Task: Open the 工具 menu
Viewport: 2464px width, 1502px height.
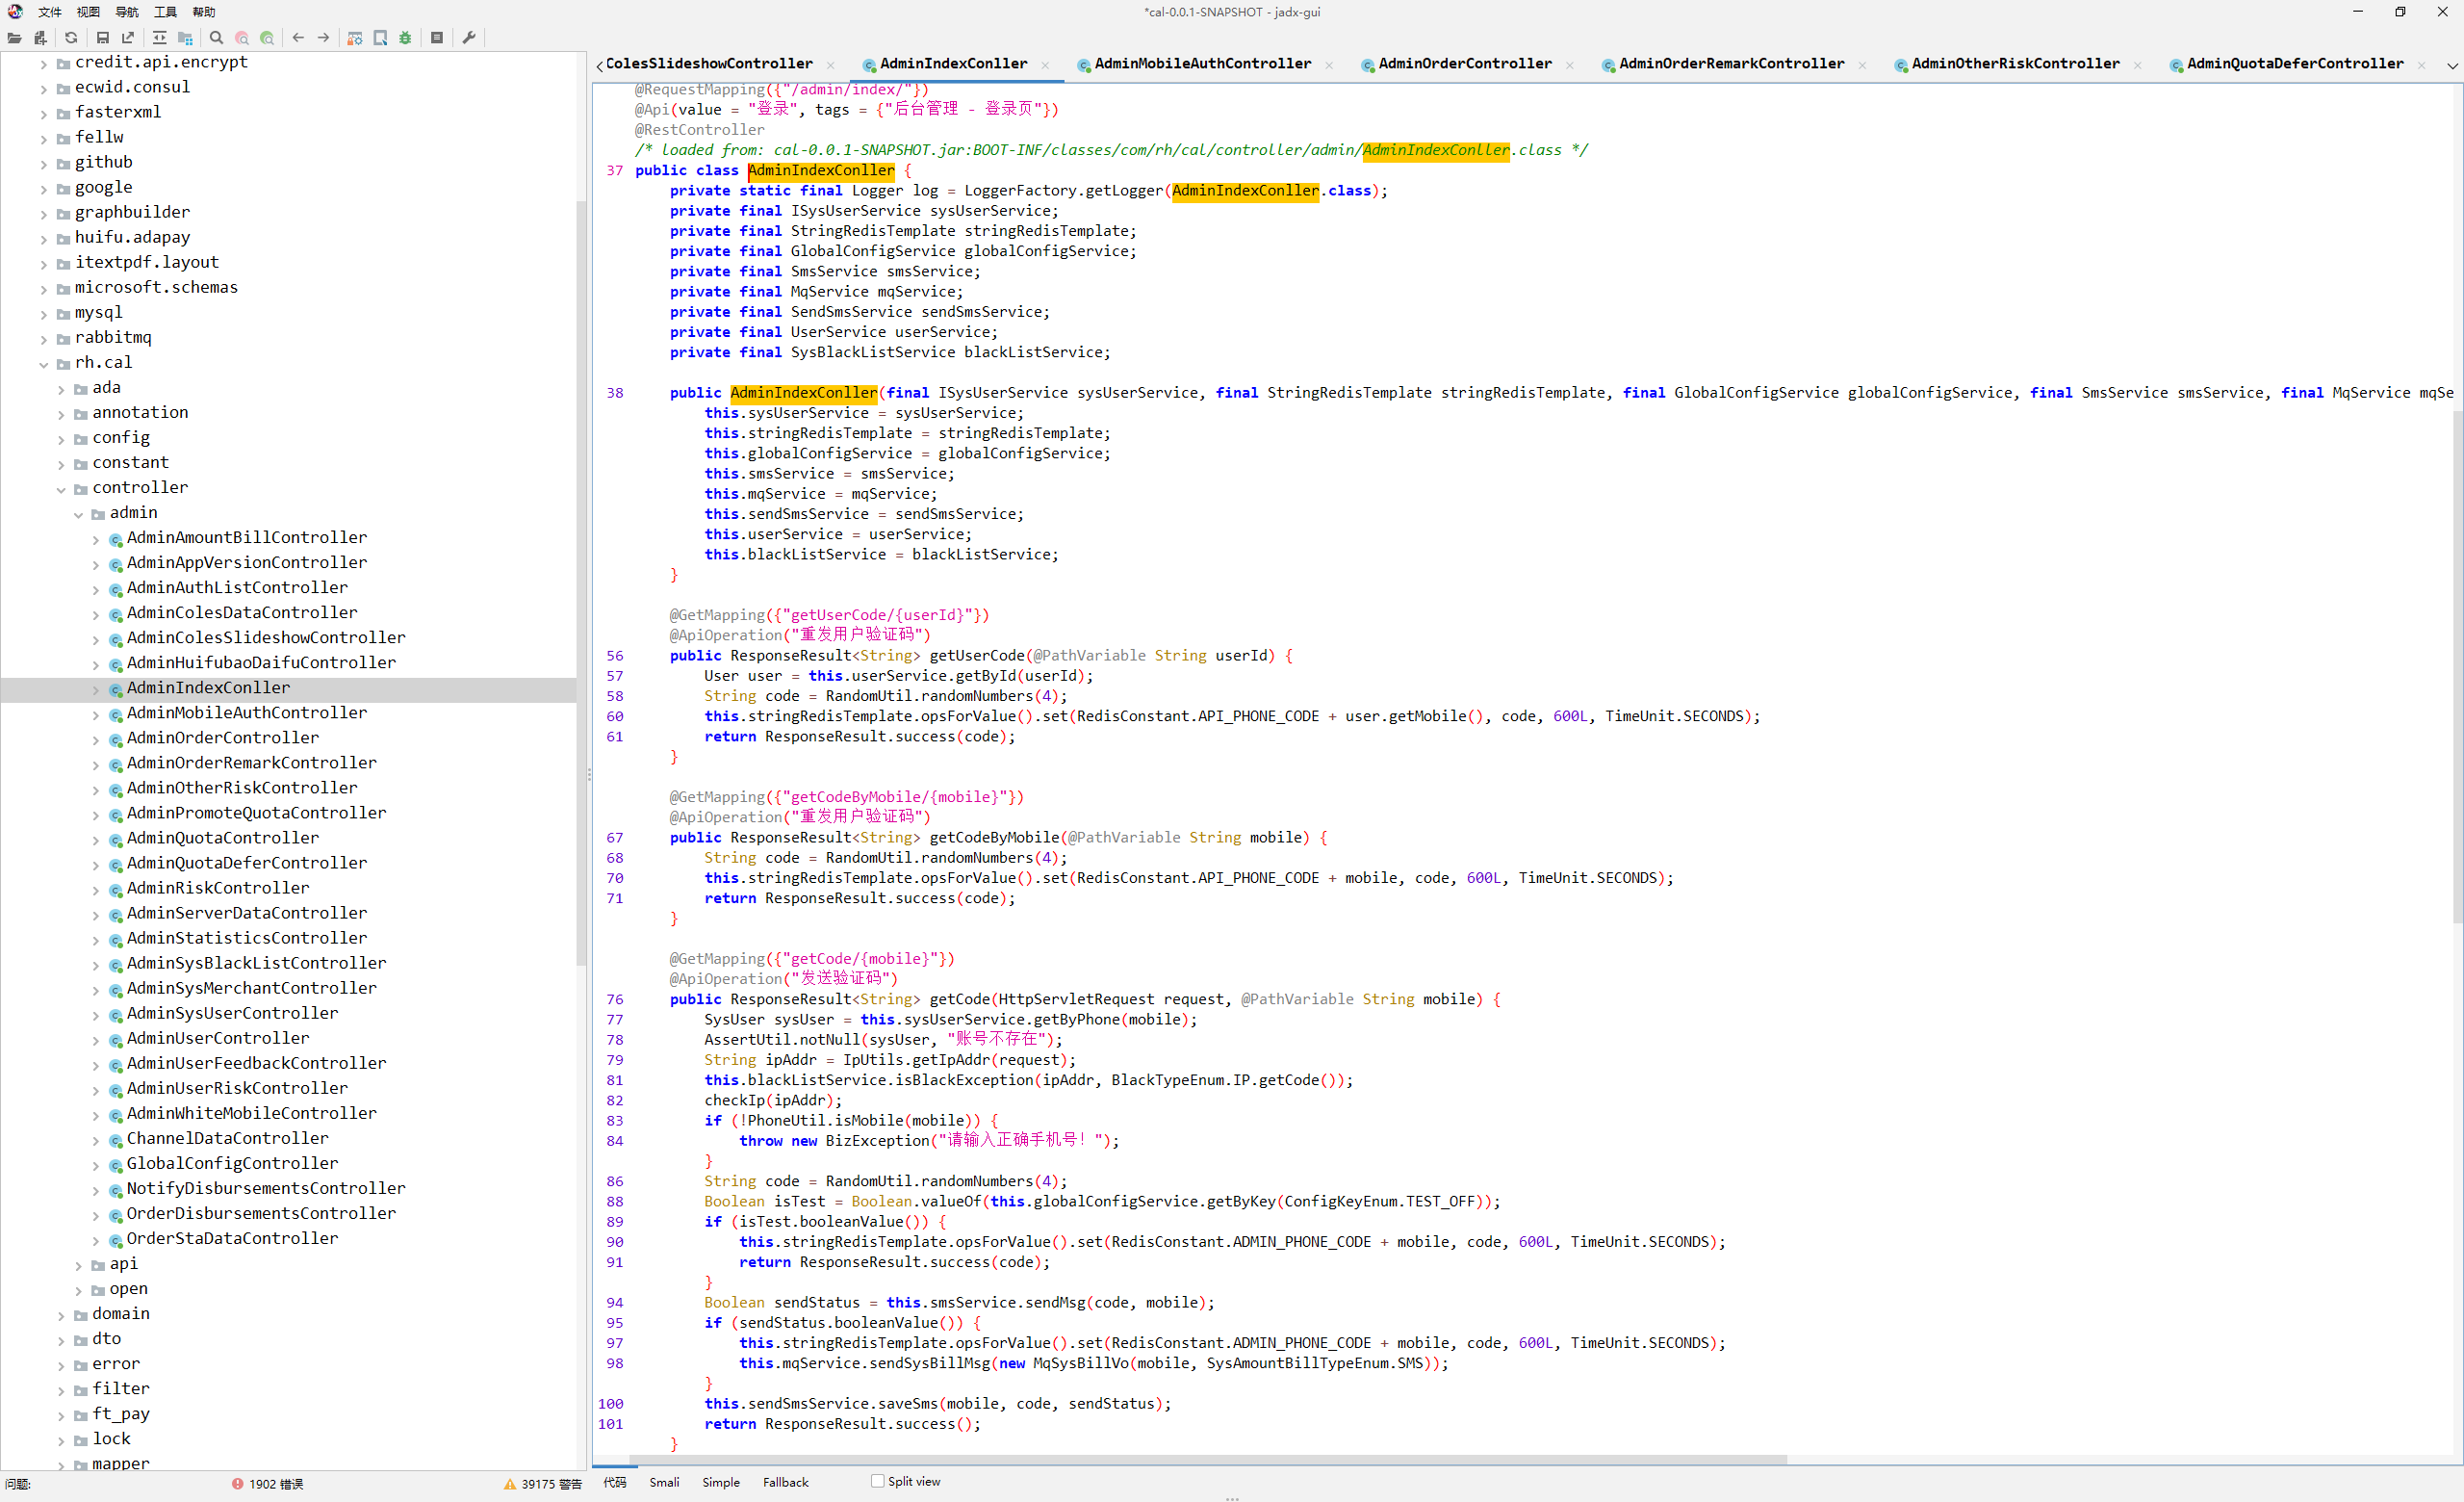Action: click(166, 12)
